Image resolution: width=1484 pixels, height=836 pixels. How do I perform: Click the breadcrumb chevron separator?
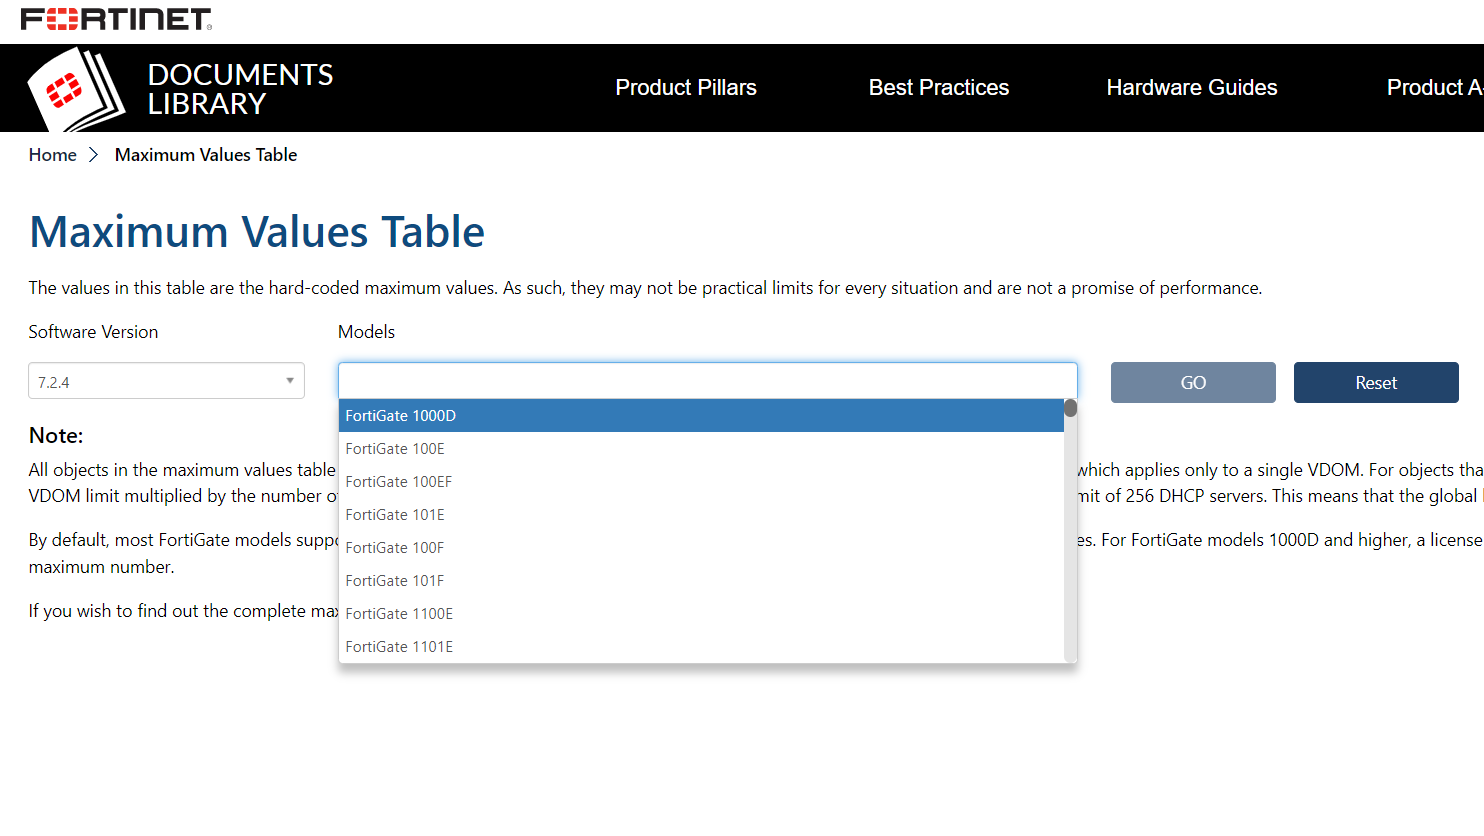(94, 155)
